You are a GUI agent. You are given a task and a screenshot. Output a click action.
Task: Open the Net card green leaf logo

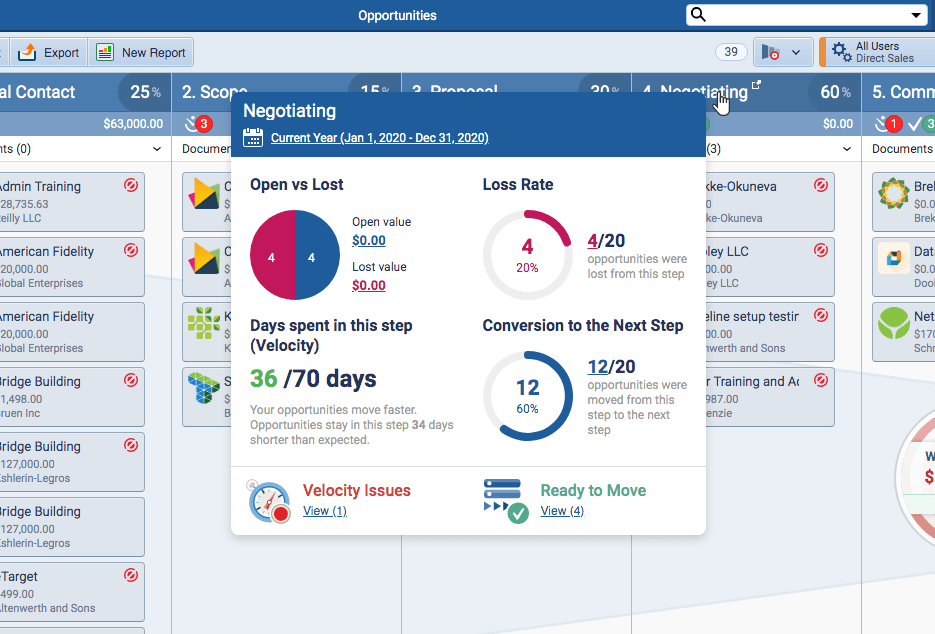(x=893, y=323)
